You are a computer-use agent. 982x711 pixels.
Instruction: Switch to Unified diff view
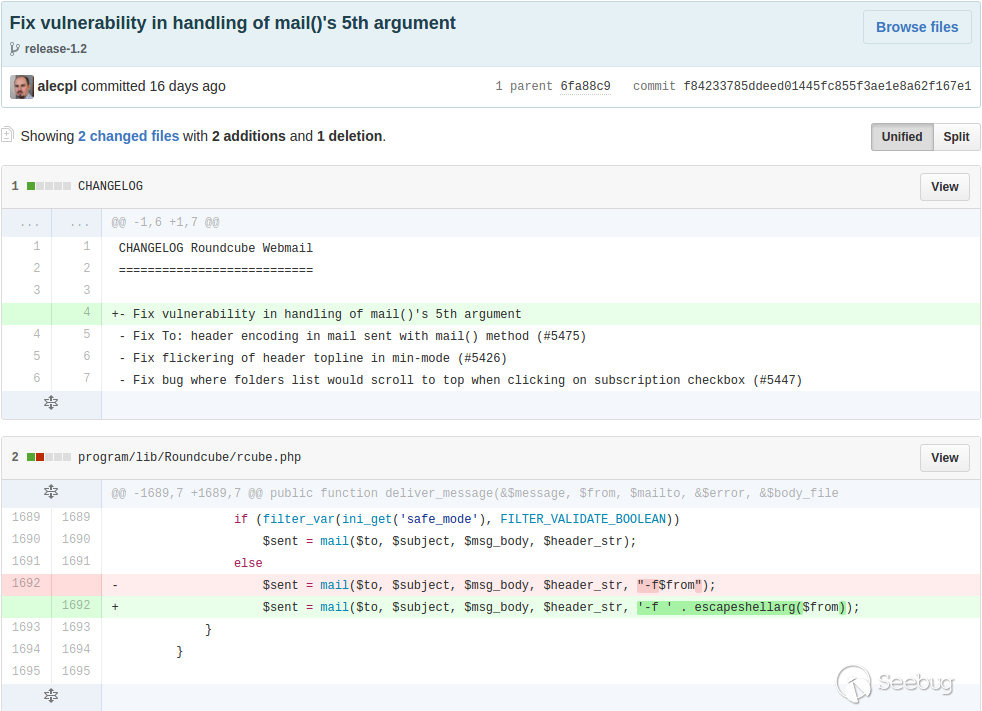click(901, 137)
